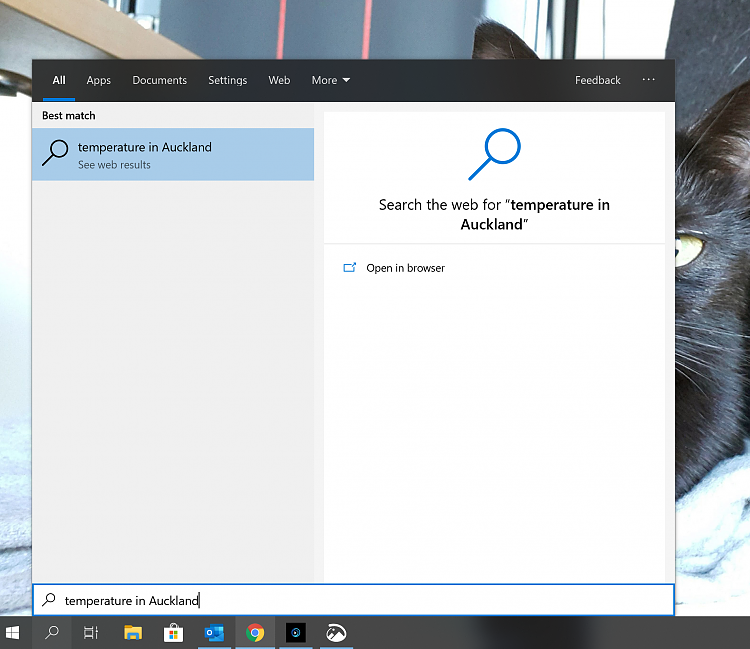This screenshot has height=649, width=750.
Task: Select the Web search tab
Action: pos(279,80)
